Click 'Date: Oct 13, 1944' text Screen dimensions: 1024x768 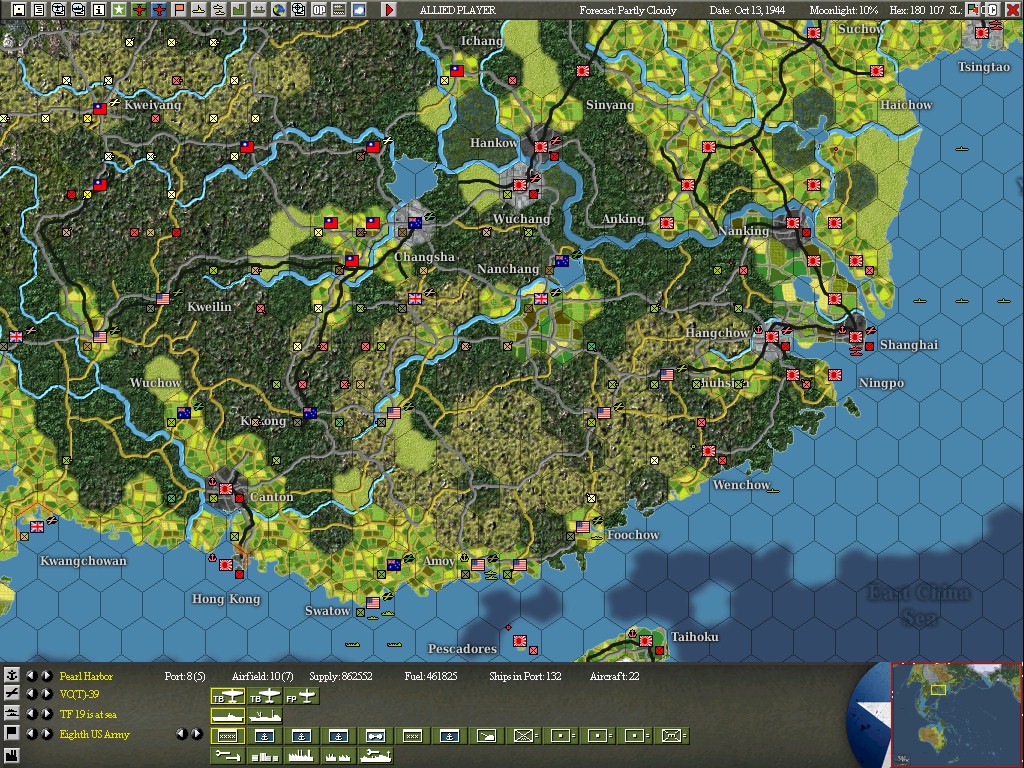click(x=747, y=10)
